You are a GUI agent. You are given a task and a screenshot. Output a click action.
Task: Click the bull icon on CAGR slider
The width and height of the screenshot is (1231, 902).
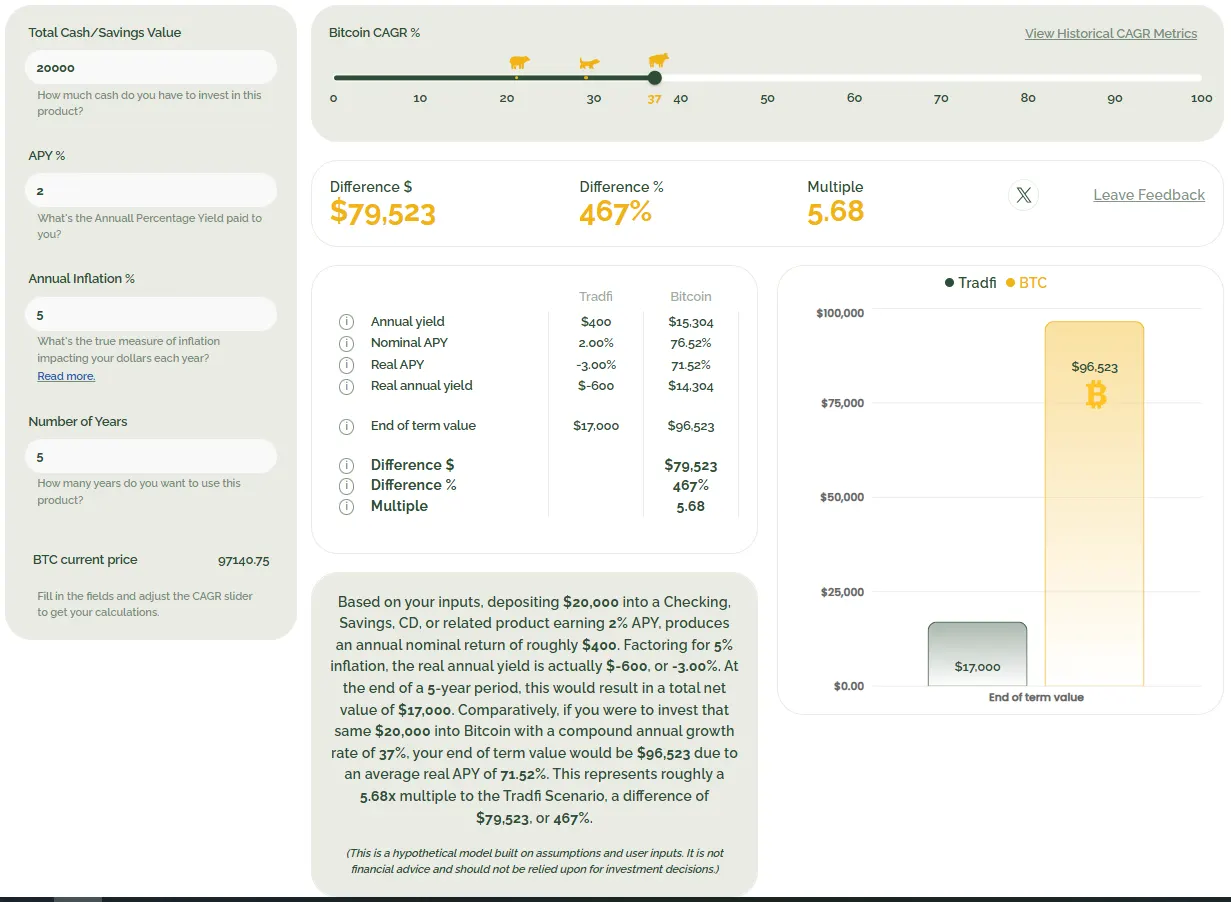[x=658, y=61]
